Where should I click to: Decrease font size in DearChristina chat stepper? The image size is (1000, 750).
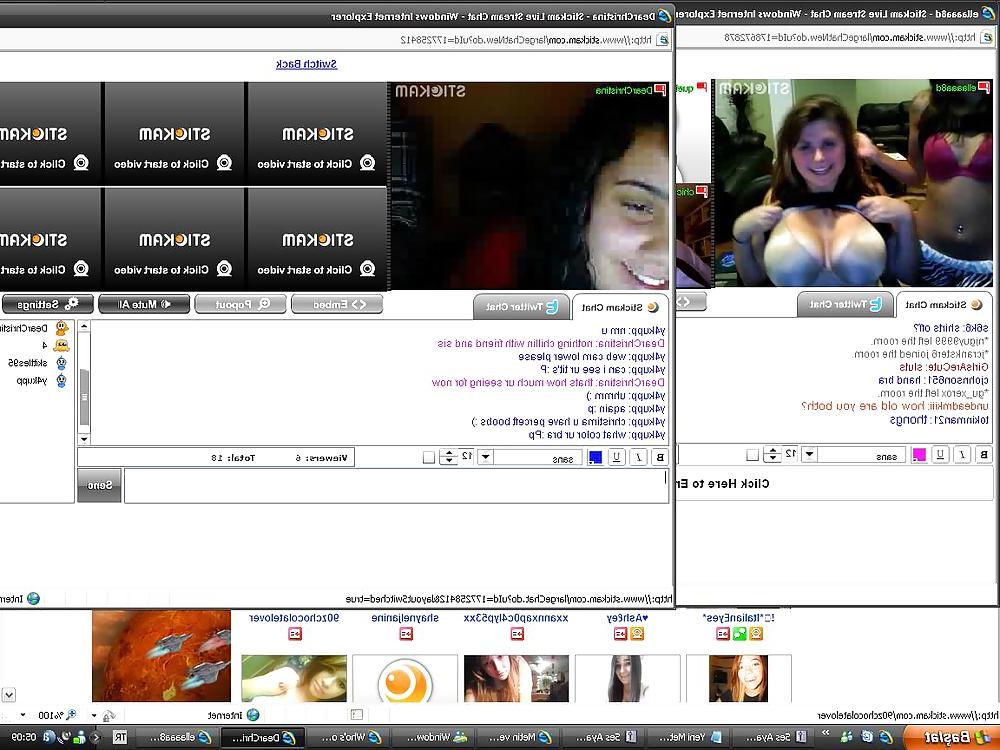tap(449, 460)
